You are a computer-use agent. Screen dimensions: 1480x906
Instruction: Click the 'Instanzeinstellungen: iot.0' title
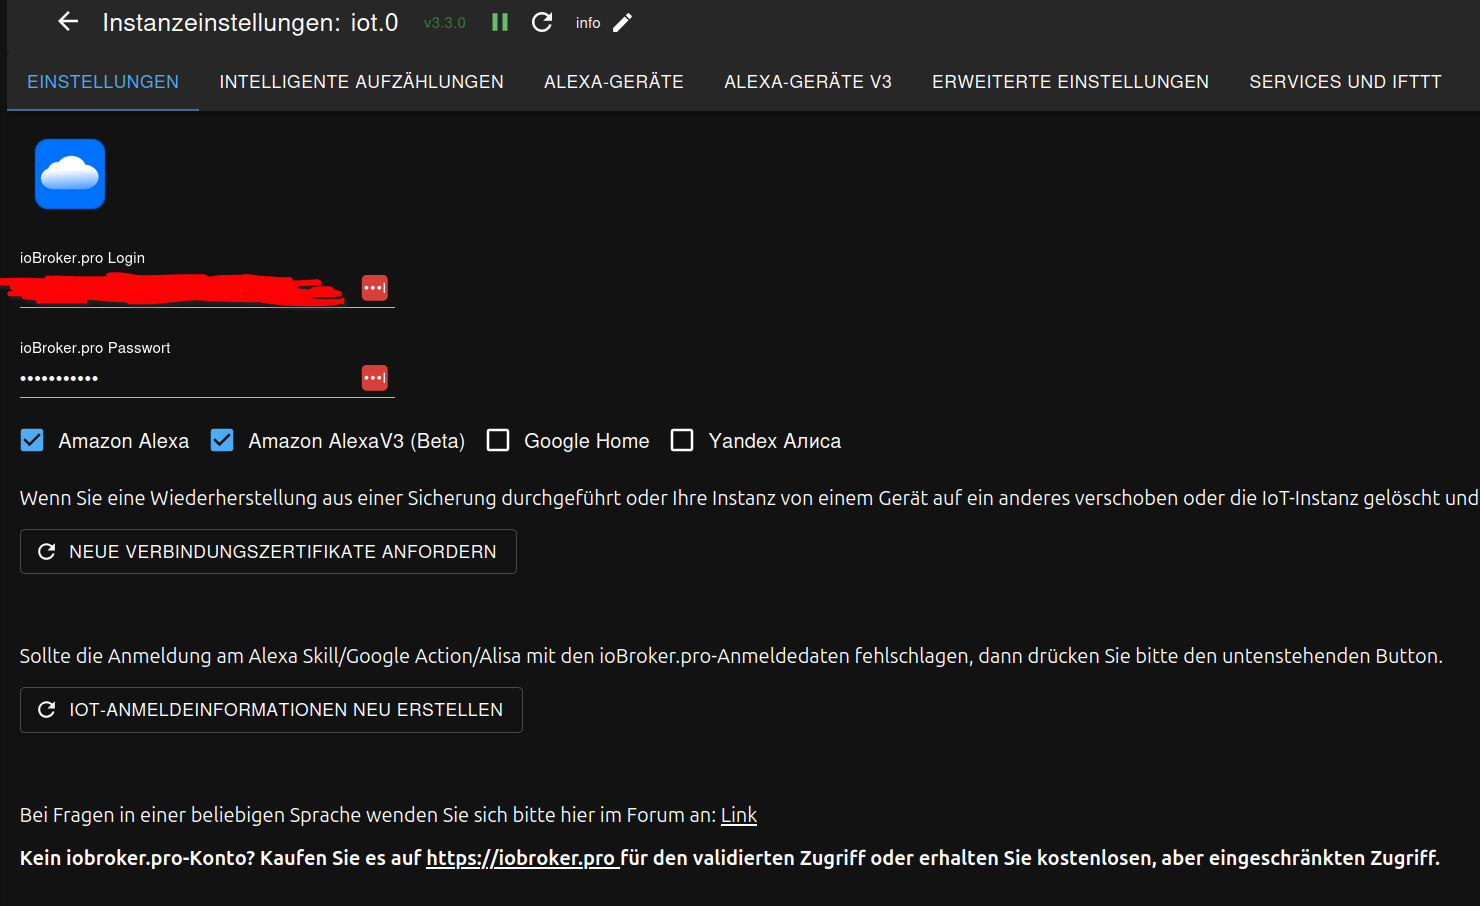pos(250,23)
